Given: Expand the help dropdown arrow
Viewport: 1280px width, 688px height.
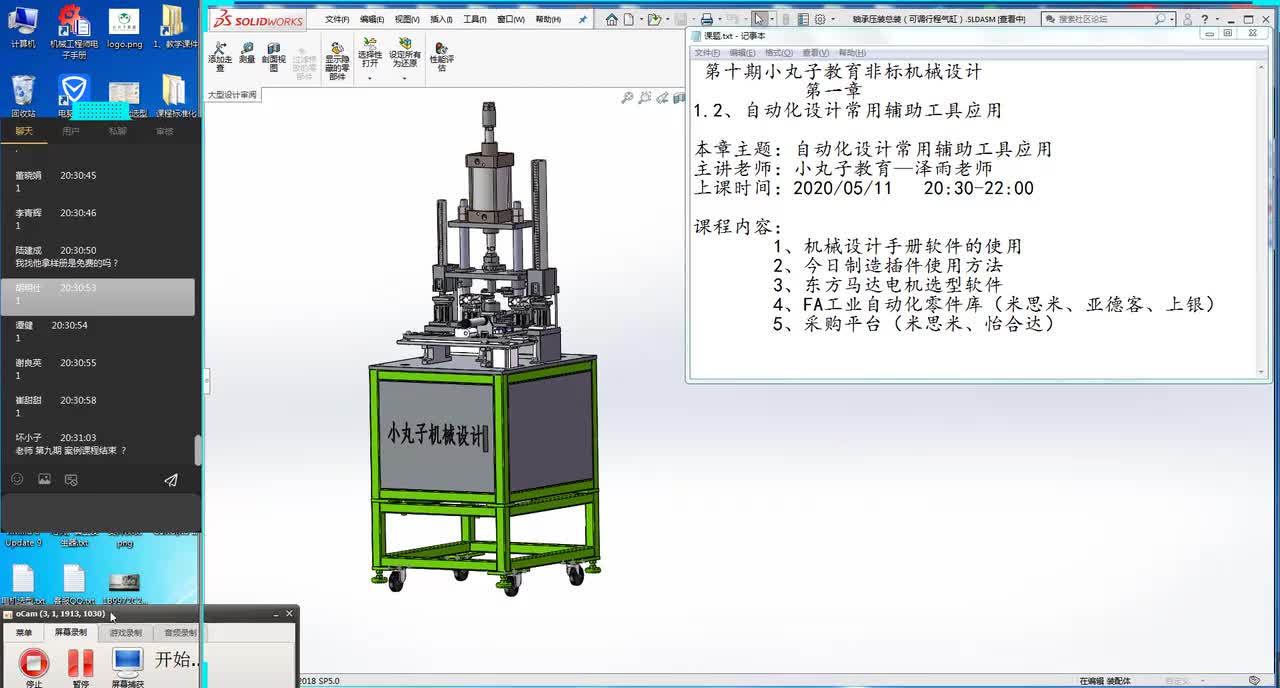Looking at the screenshot, I should coord(1217,19).
